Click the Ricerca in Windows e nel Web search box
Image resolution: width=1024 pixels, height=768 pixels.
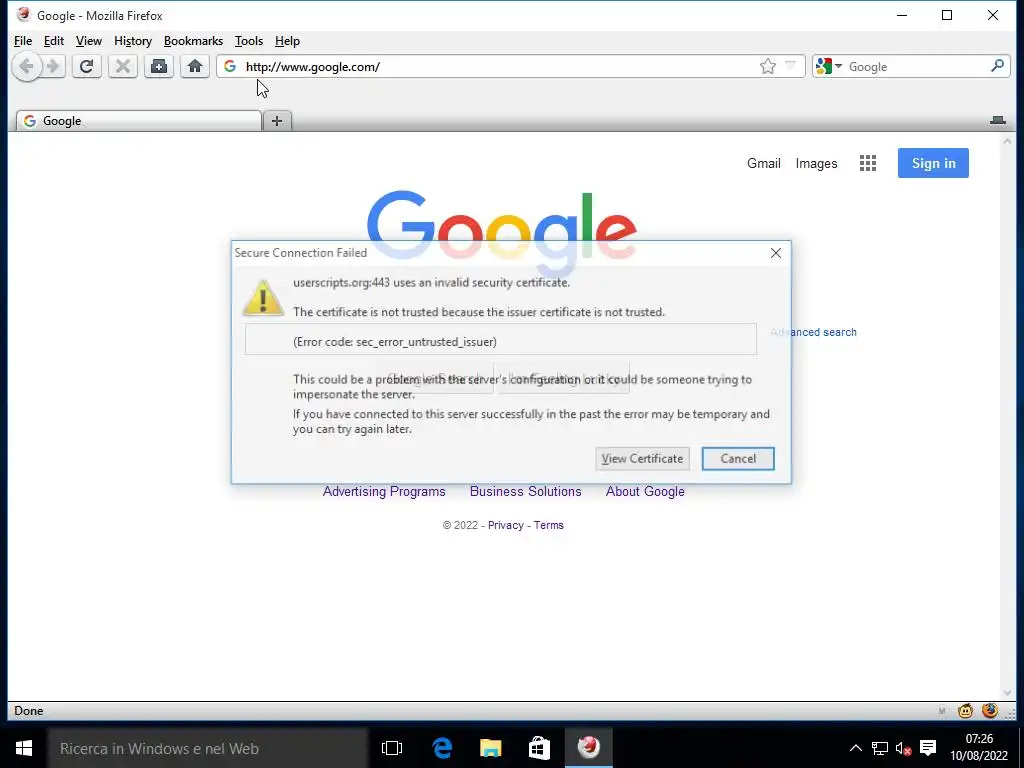coord(208,748)
